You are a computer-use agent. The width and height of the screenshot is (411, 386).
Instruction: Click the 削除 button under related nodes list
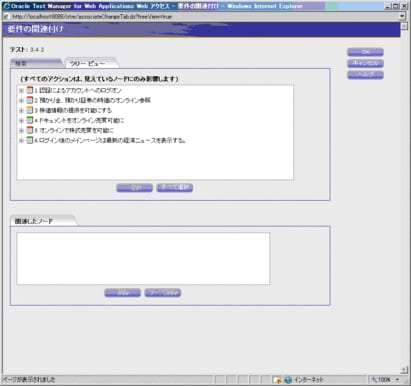(x=123, y=293)
